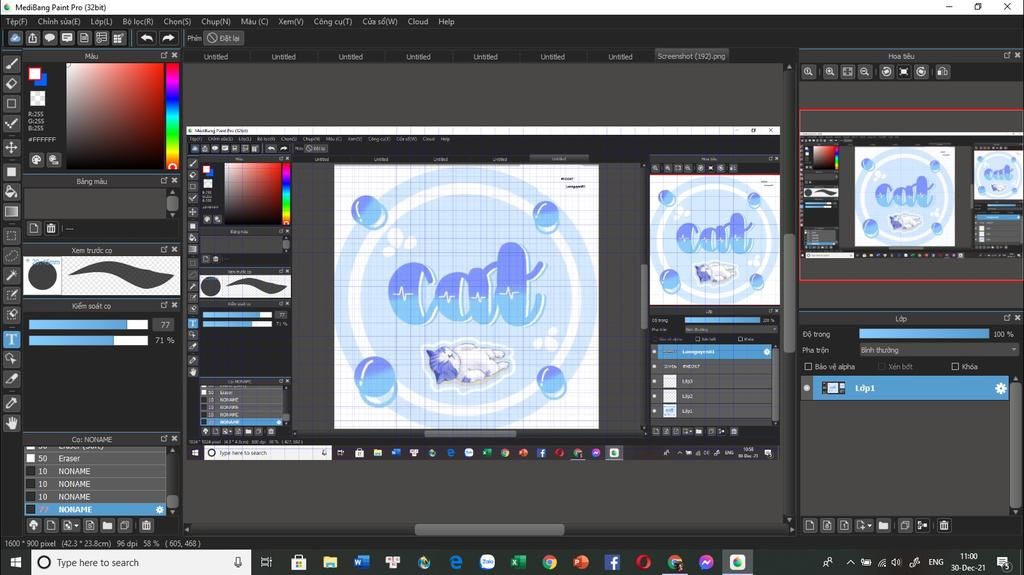Screen dimensions: 1024x575
Task: Click the Đặt lại reset button
Action: (x=223, y=38)
